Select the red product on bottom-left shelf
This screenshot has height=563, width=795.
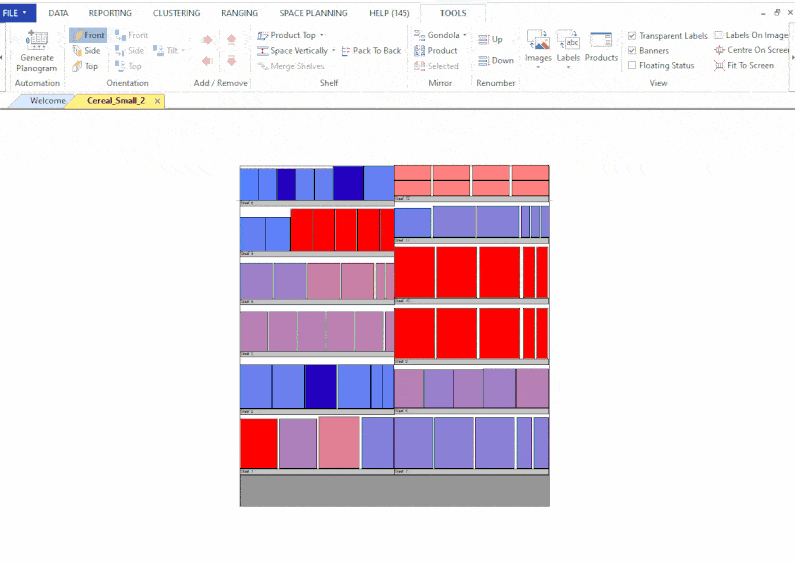(259, 443)
